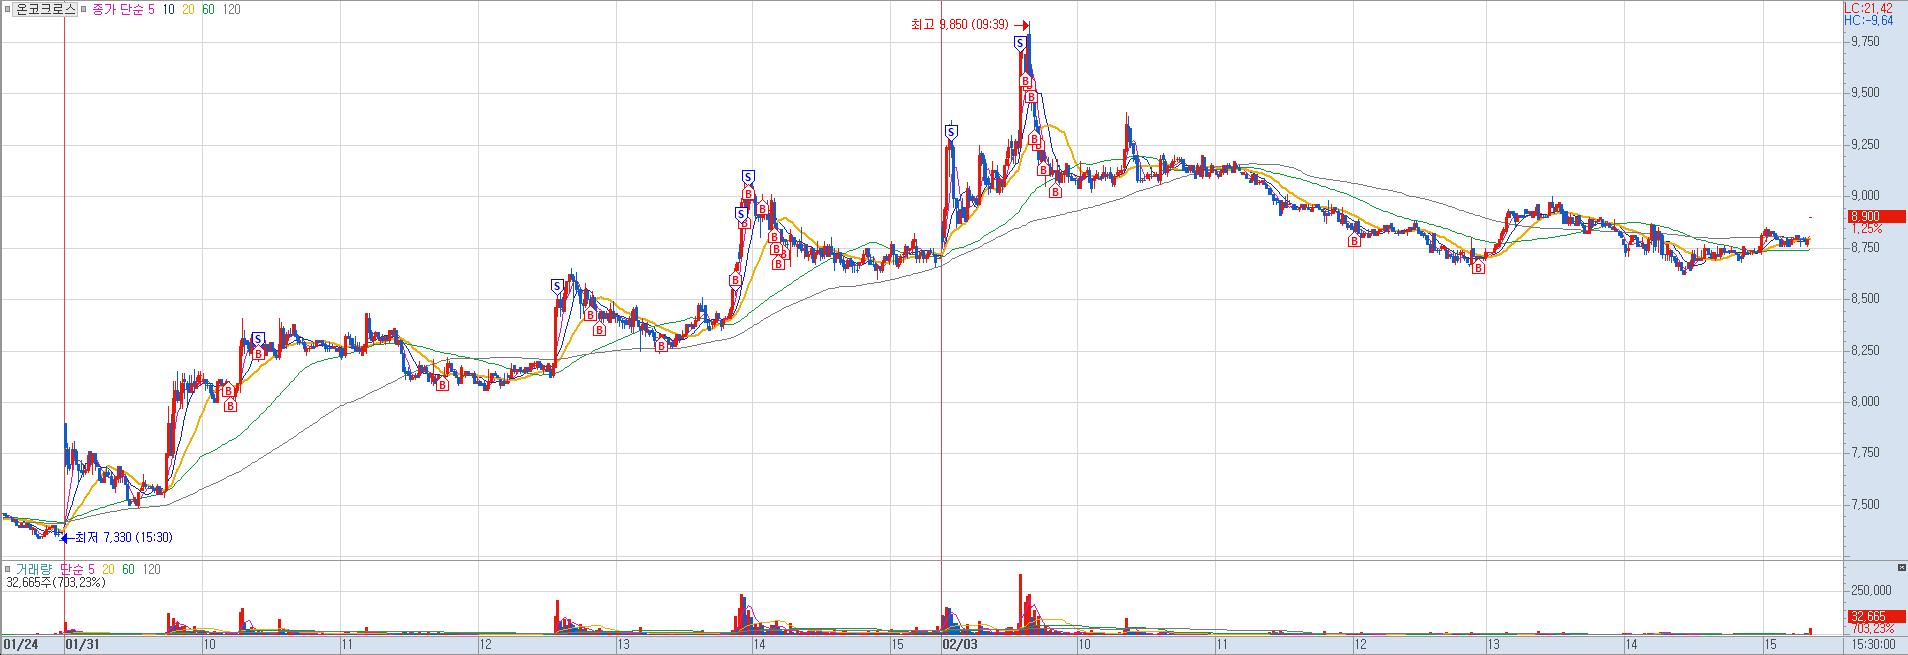Select price MA period 120 gray label
1908x655 pixels.
point(232,9)
